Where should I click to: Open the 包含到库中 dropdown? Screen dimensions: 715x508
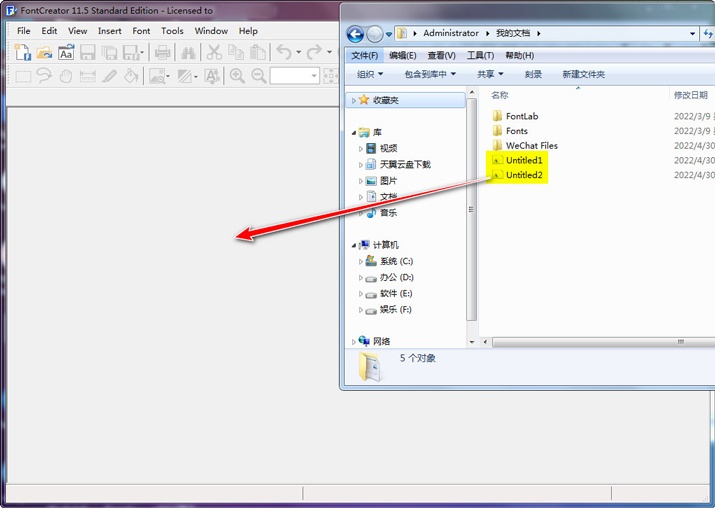pyautogui.click(x=429, y=74)
